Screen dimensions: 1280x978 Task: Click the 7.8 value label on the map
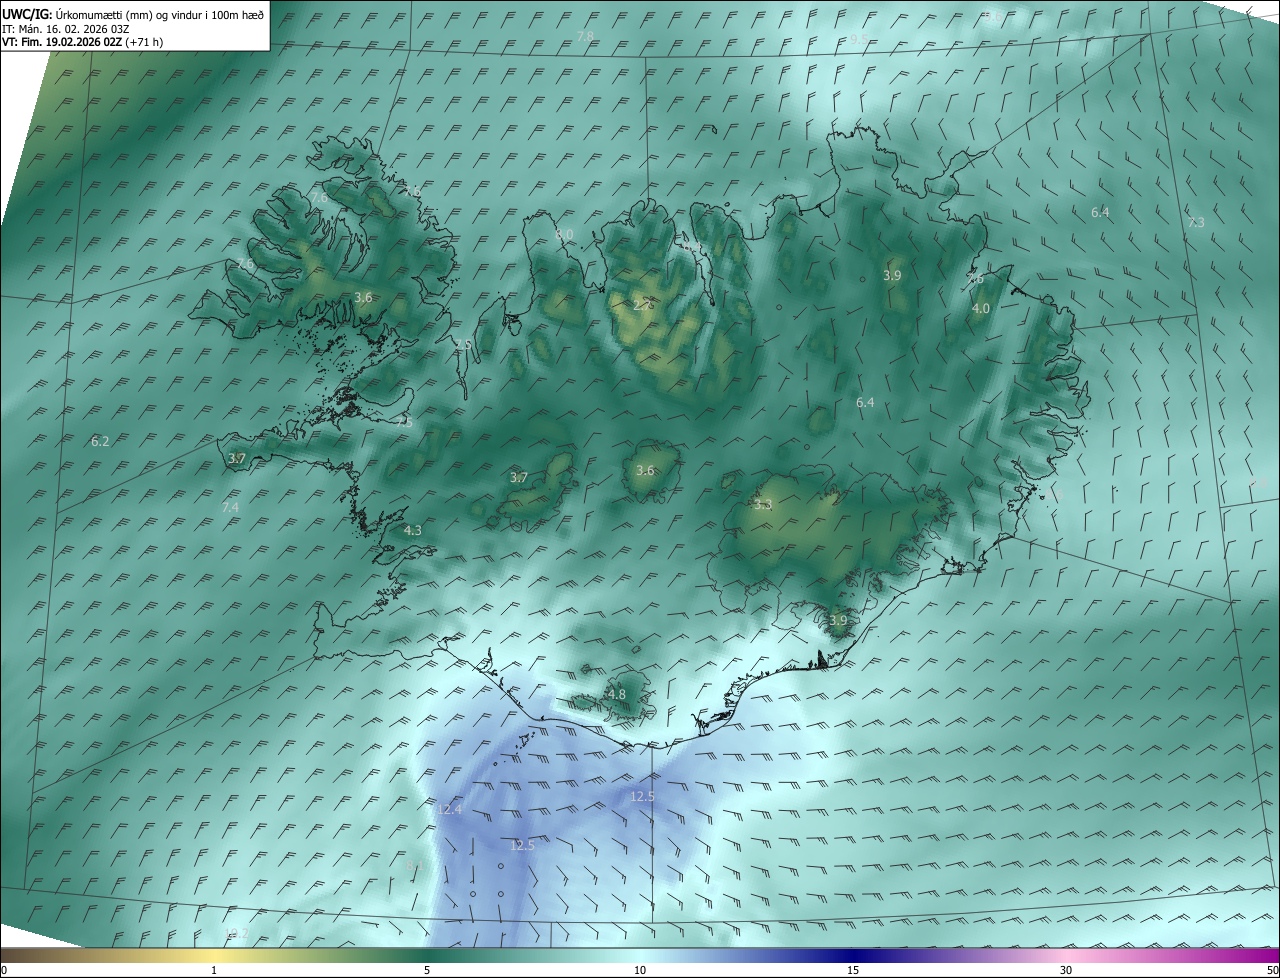pos(586,36)
